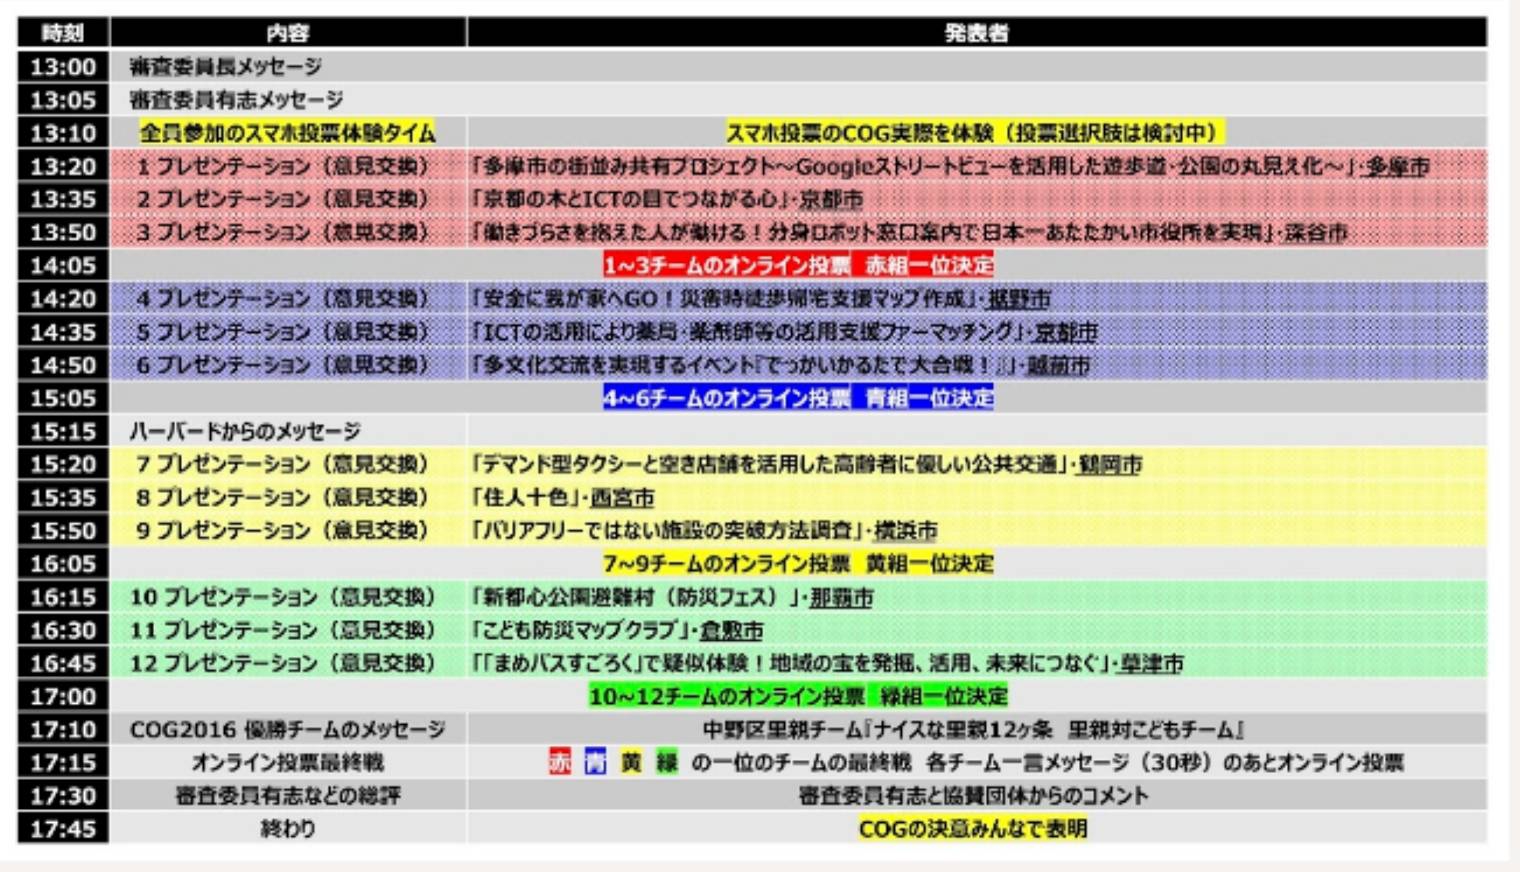Click green banner 10~12チームのオンライン投票 緑組一位決定

pos(798,696)
